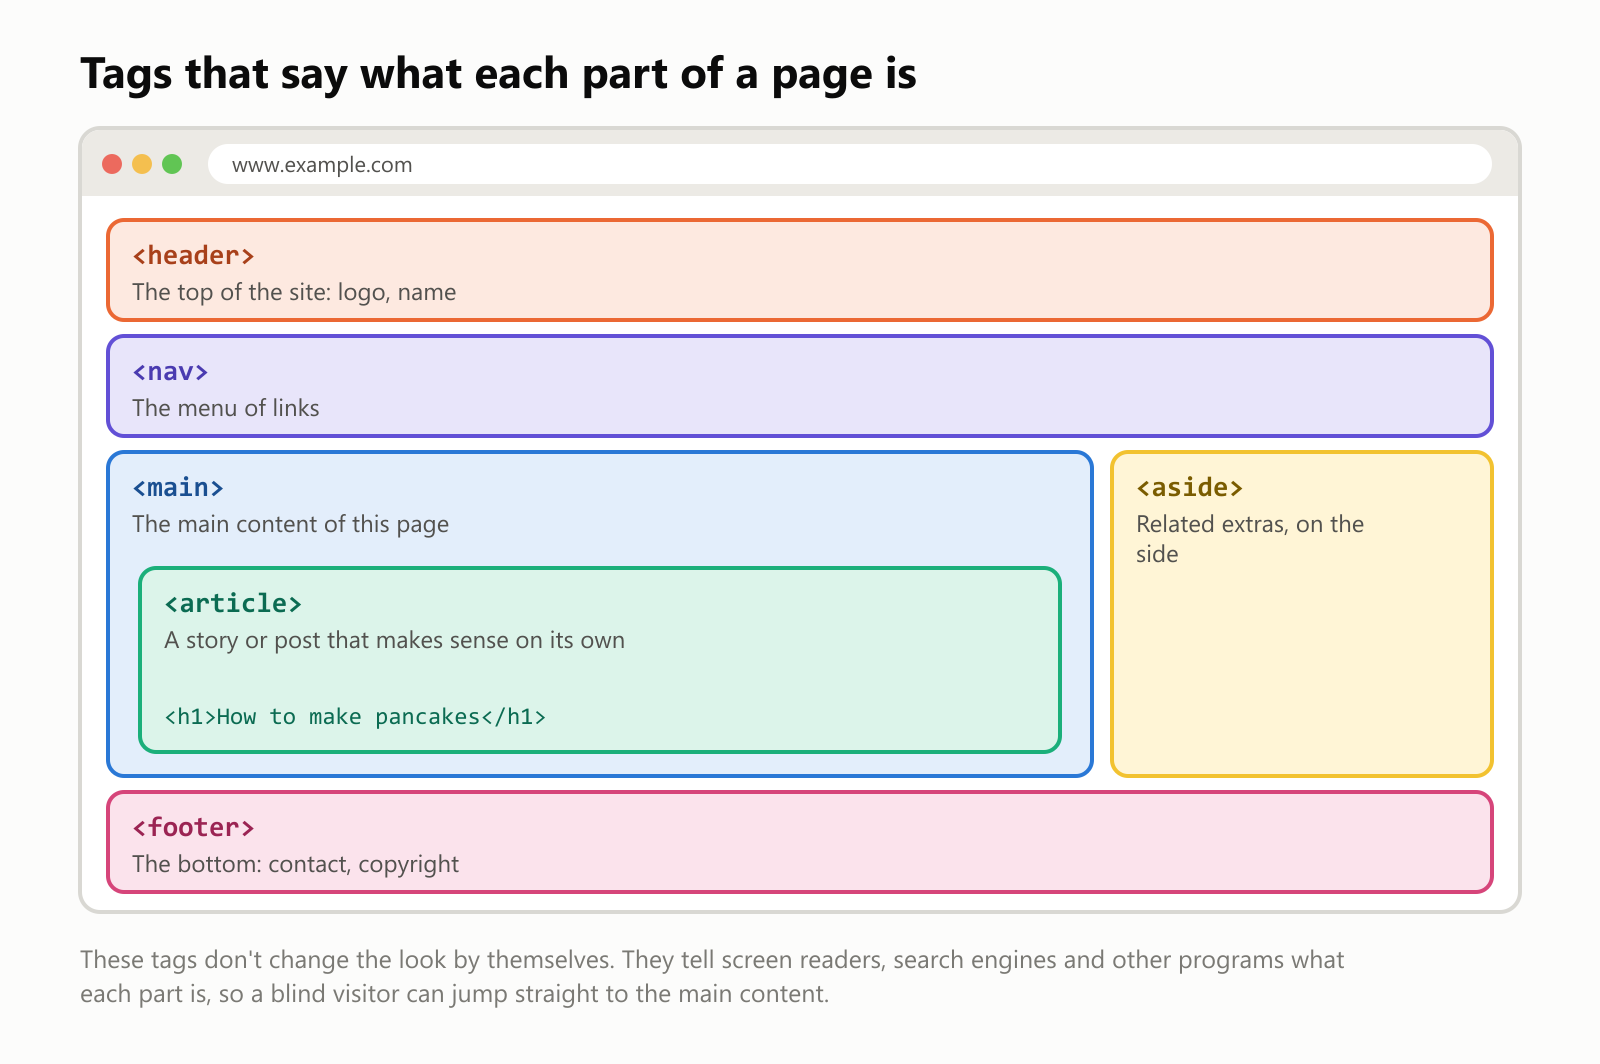Click 'The bottom: contact, copyright' text
Screen dimensions: 1600x1064
coord(295,864)
